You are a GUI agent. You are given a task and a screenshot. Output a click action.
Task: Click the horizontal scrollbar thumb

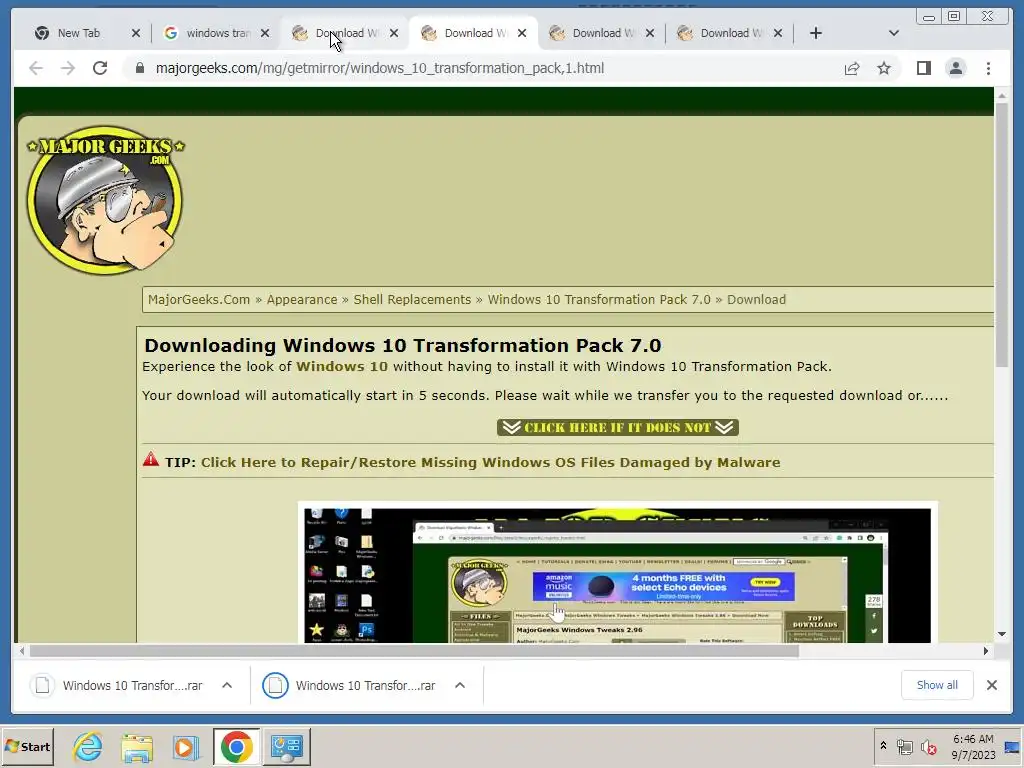[414, 650]
